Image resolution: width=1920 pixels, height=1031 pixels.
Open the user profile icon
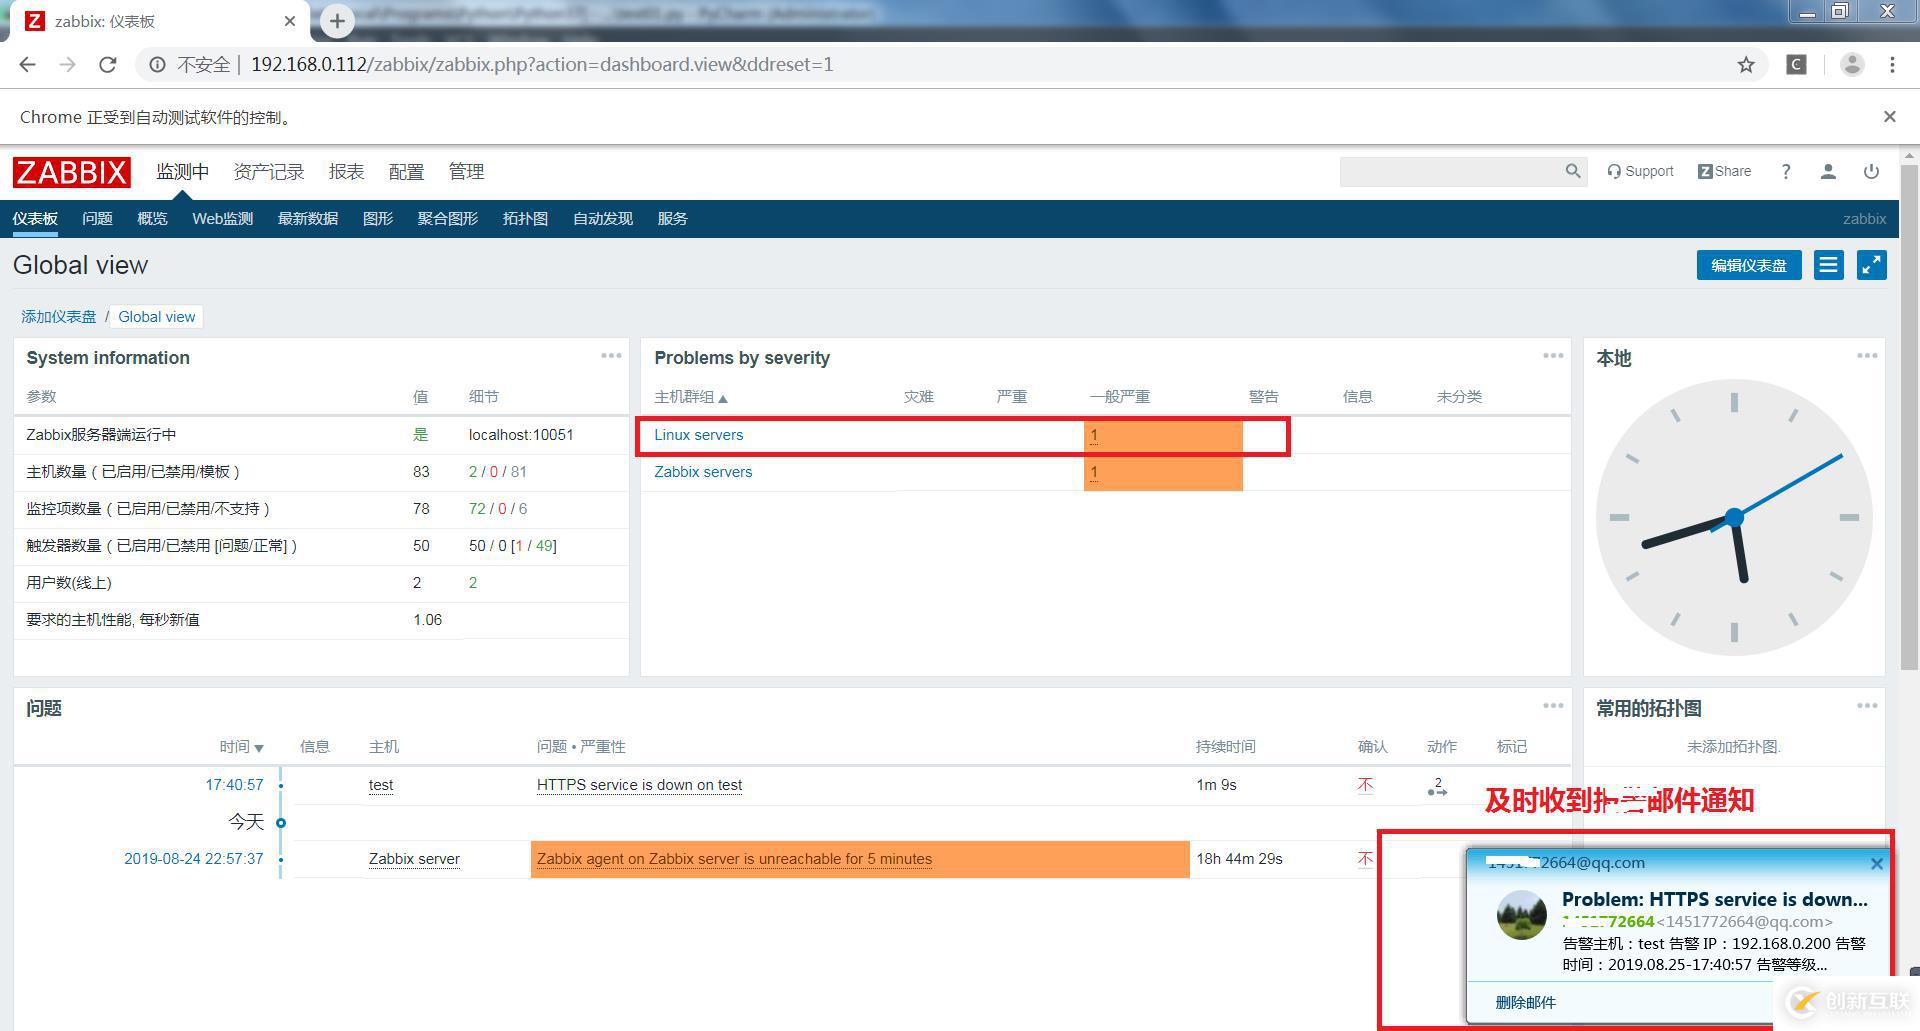[1828, 172]
